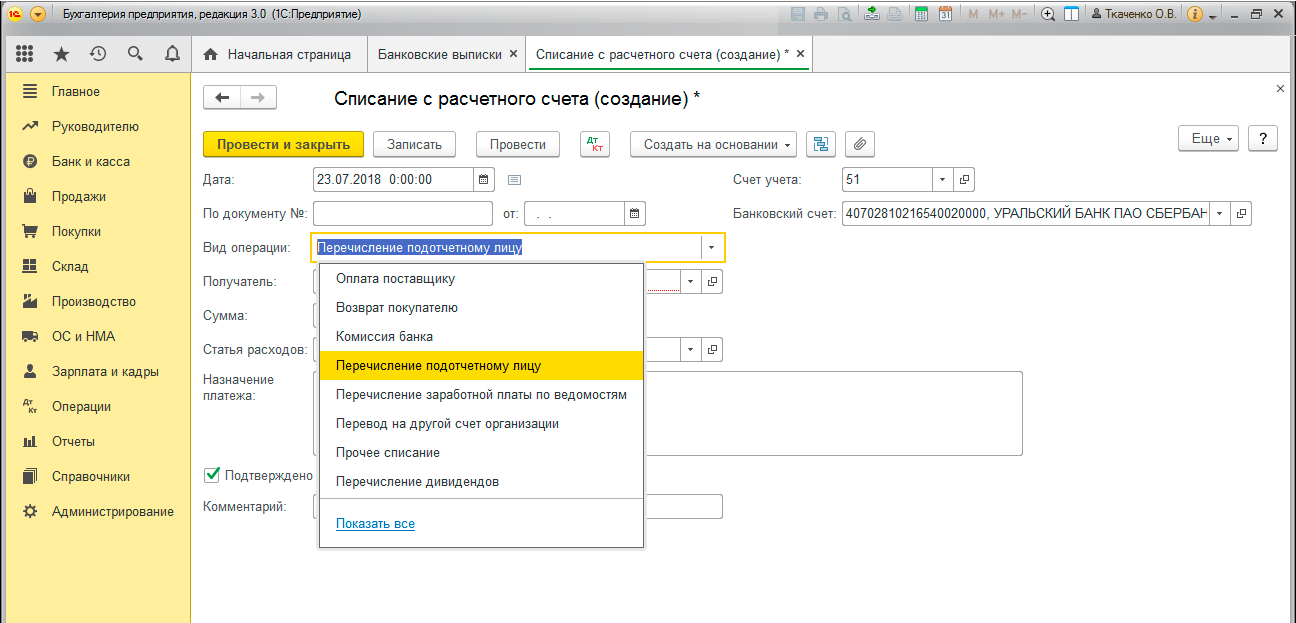Select Комиссия банка from the list
The height and width of the screenshot is (623, 1296).
[384, 337]
